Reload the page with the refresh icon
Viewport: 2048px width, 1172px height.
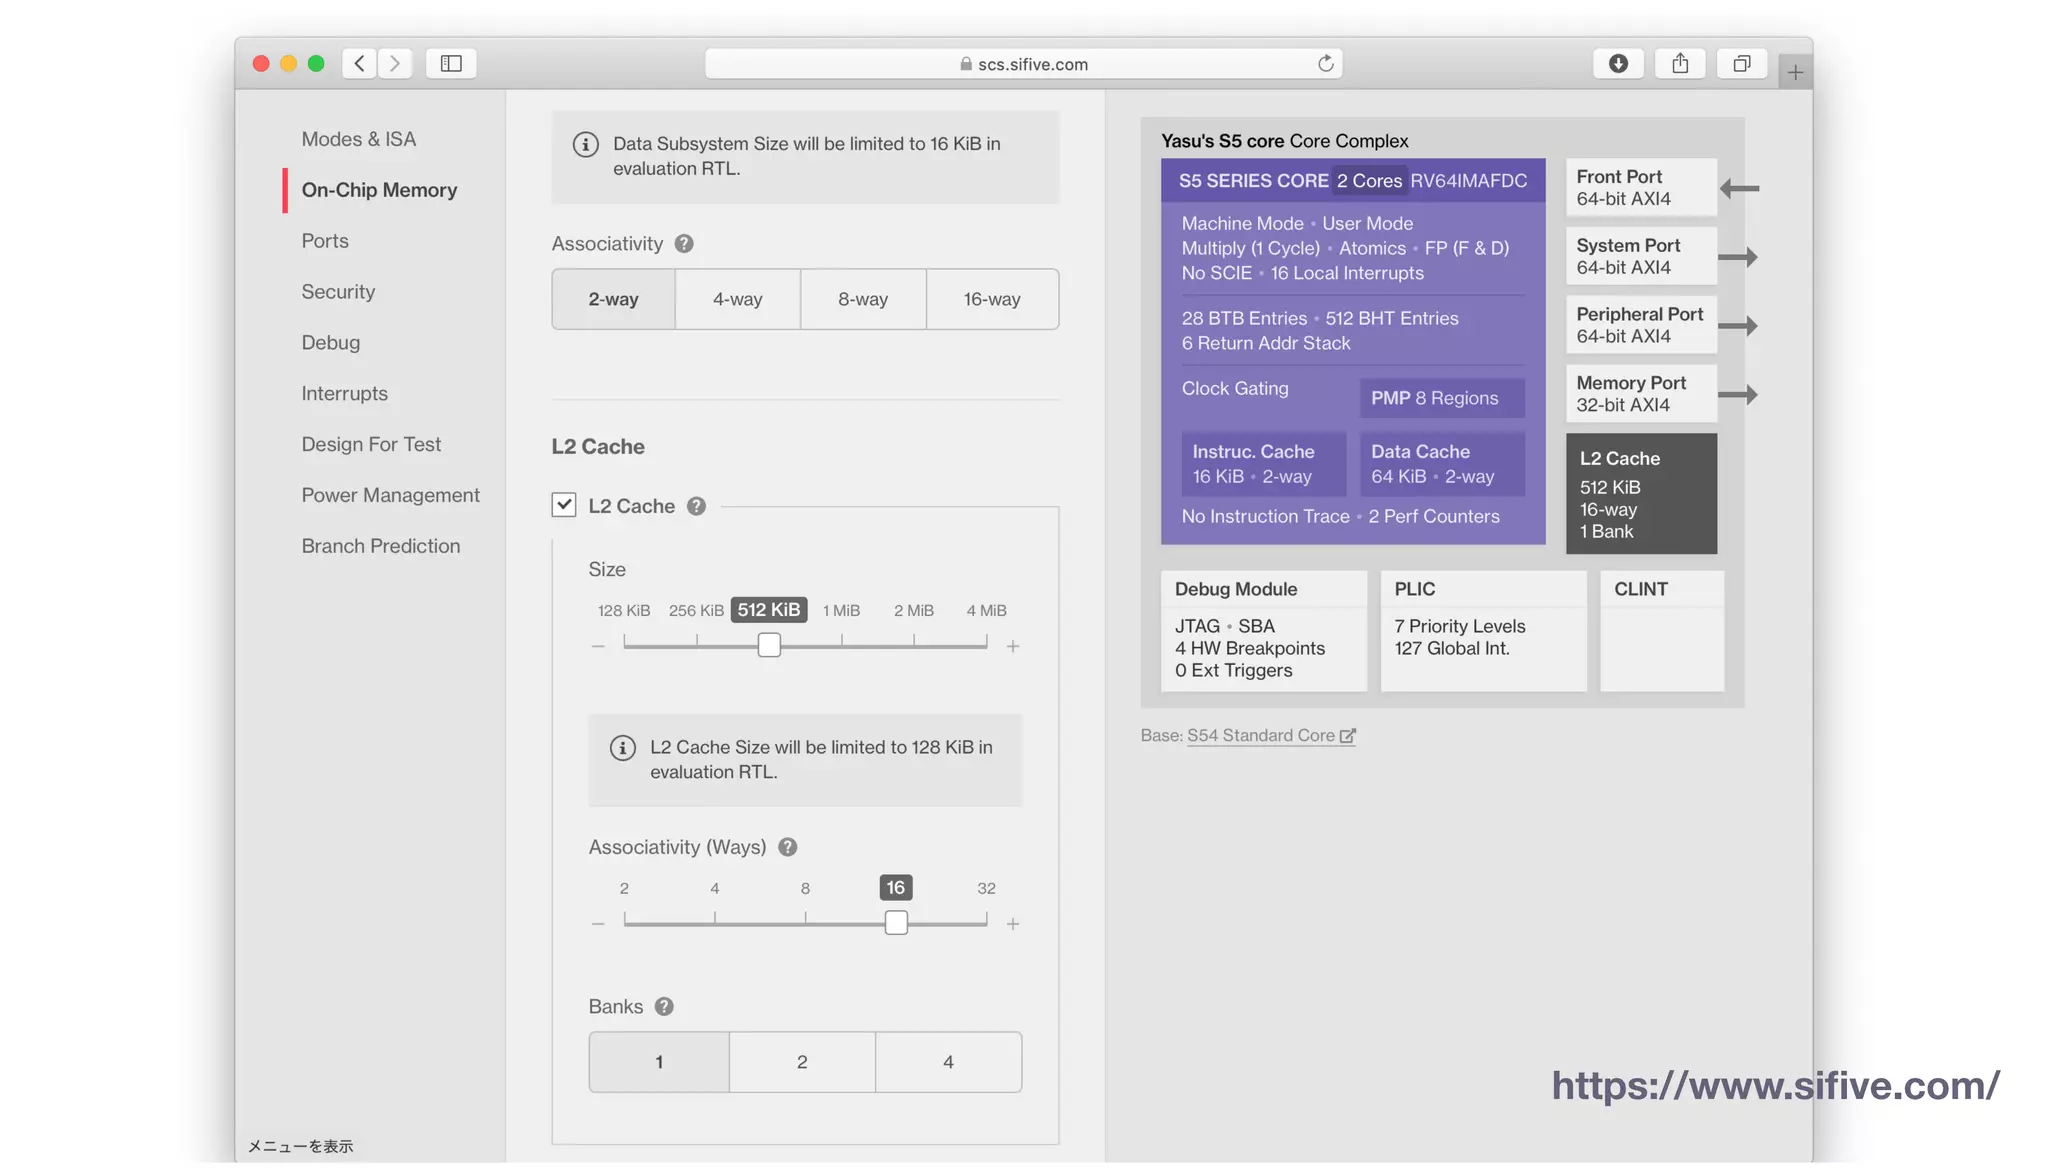(x=1325, y=64)
